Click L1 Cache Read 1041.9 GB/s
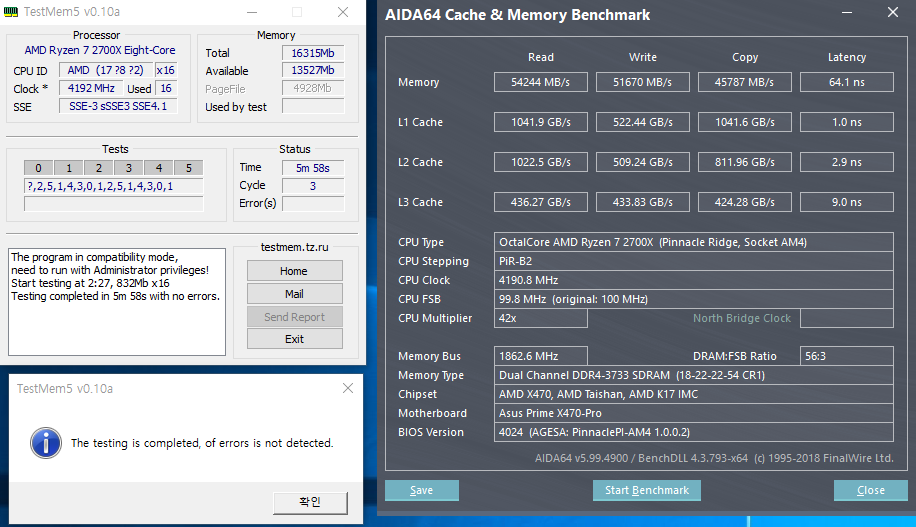Viewport: 916px width, 527px height. click(540, 122)
